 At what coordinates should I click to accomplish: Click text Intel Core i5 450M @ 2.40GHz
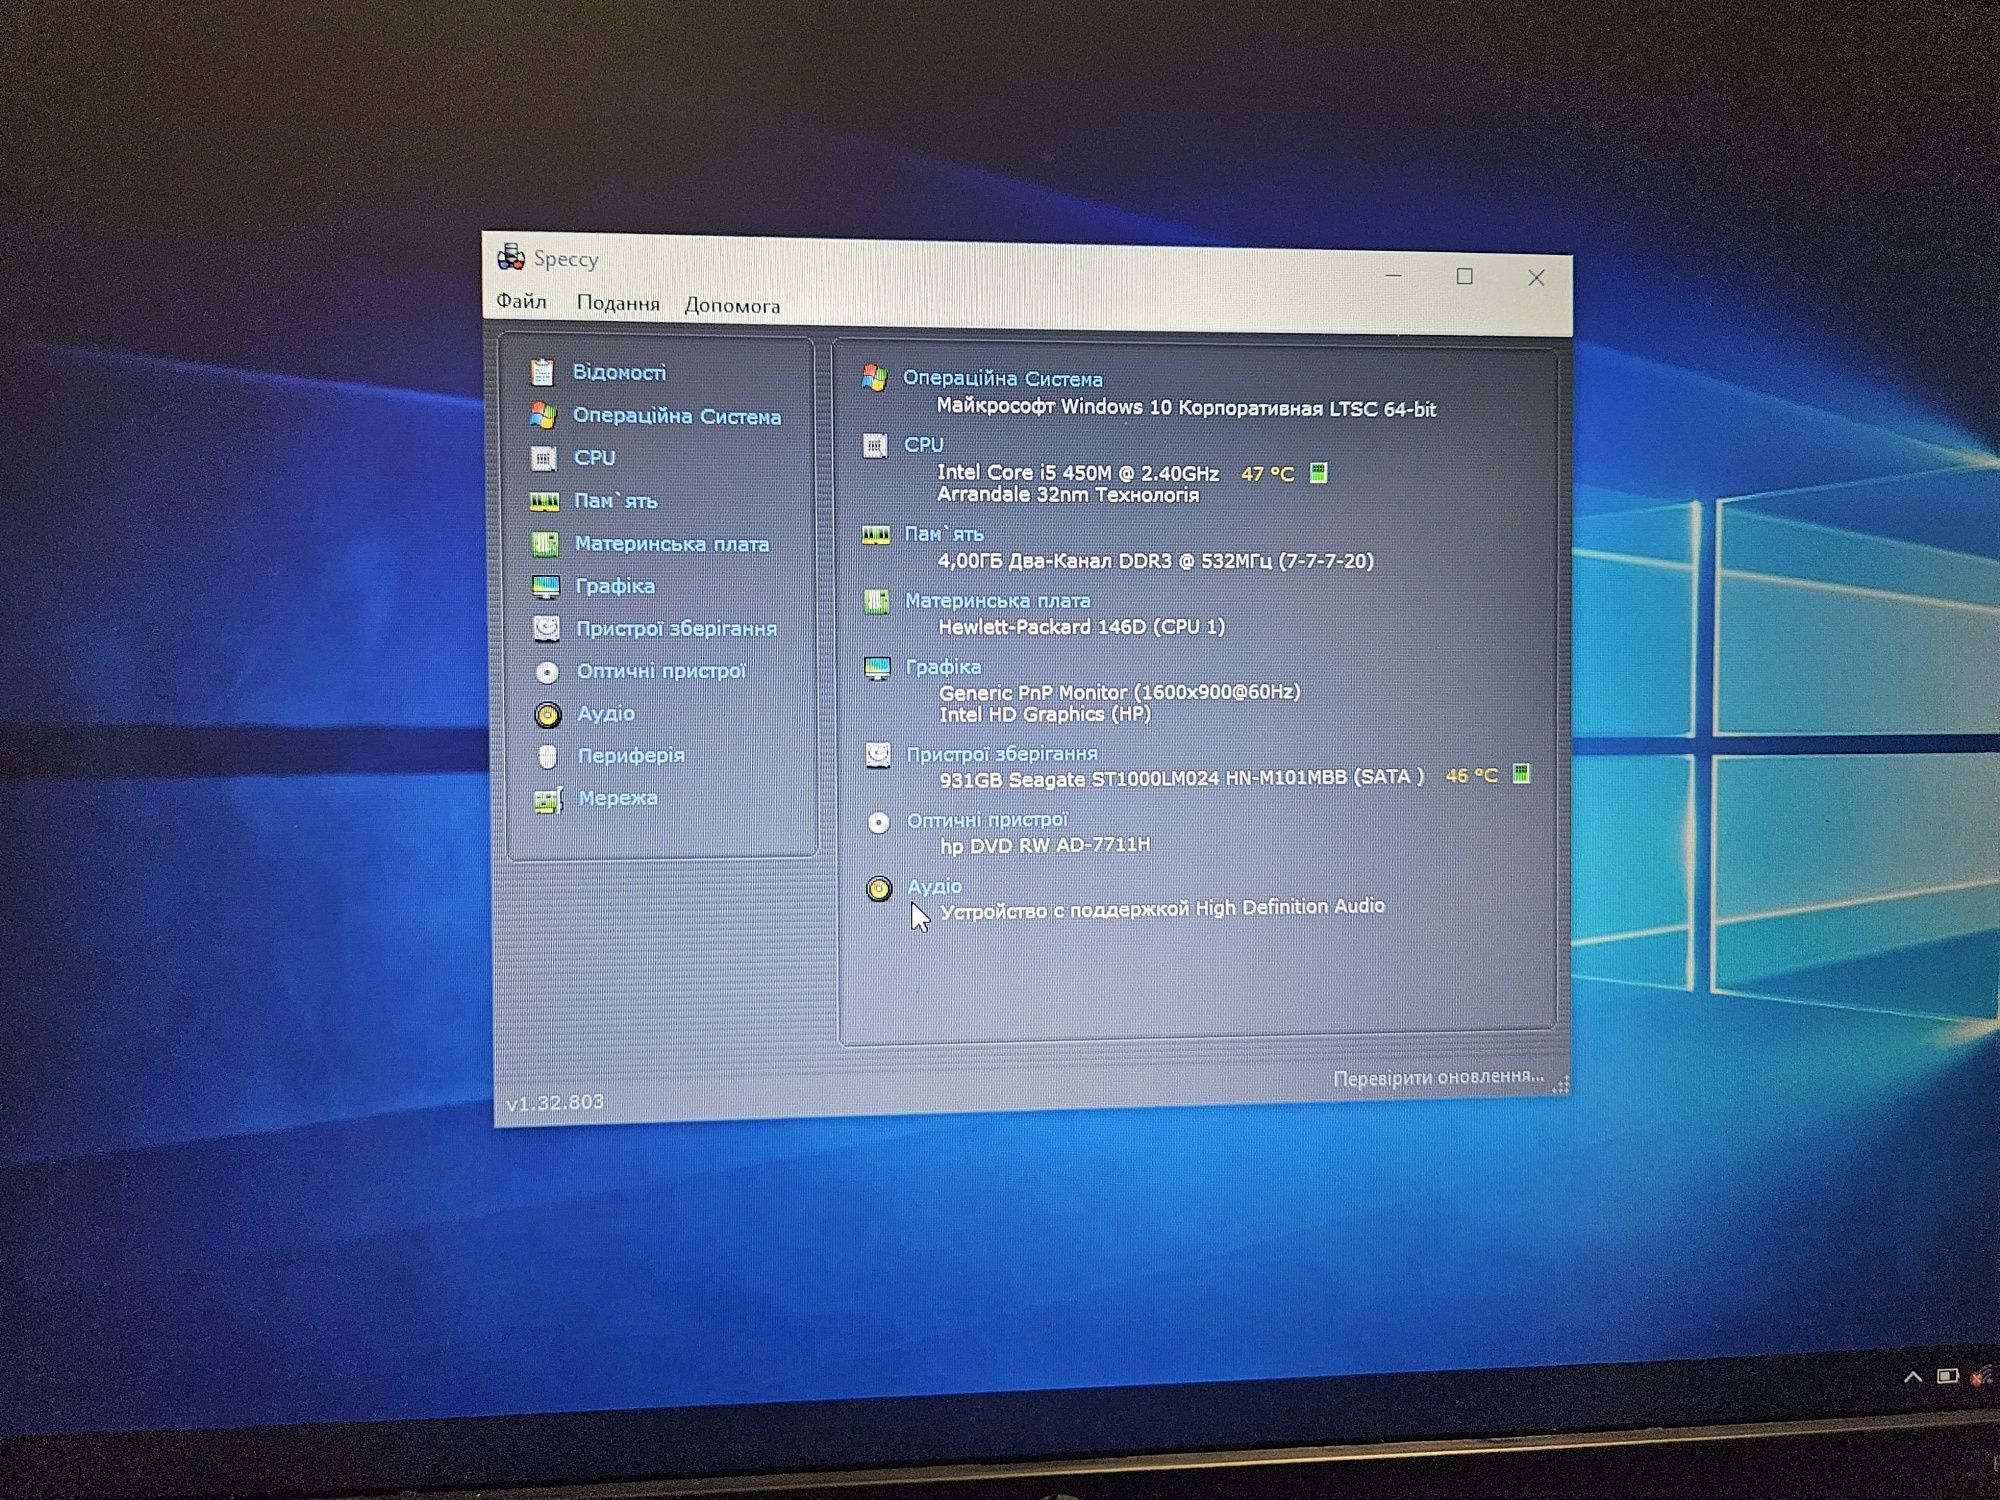coord(1078,473)
